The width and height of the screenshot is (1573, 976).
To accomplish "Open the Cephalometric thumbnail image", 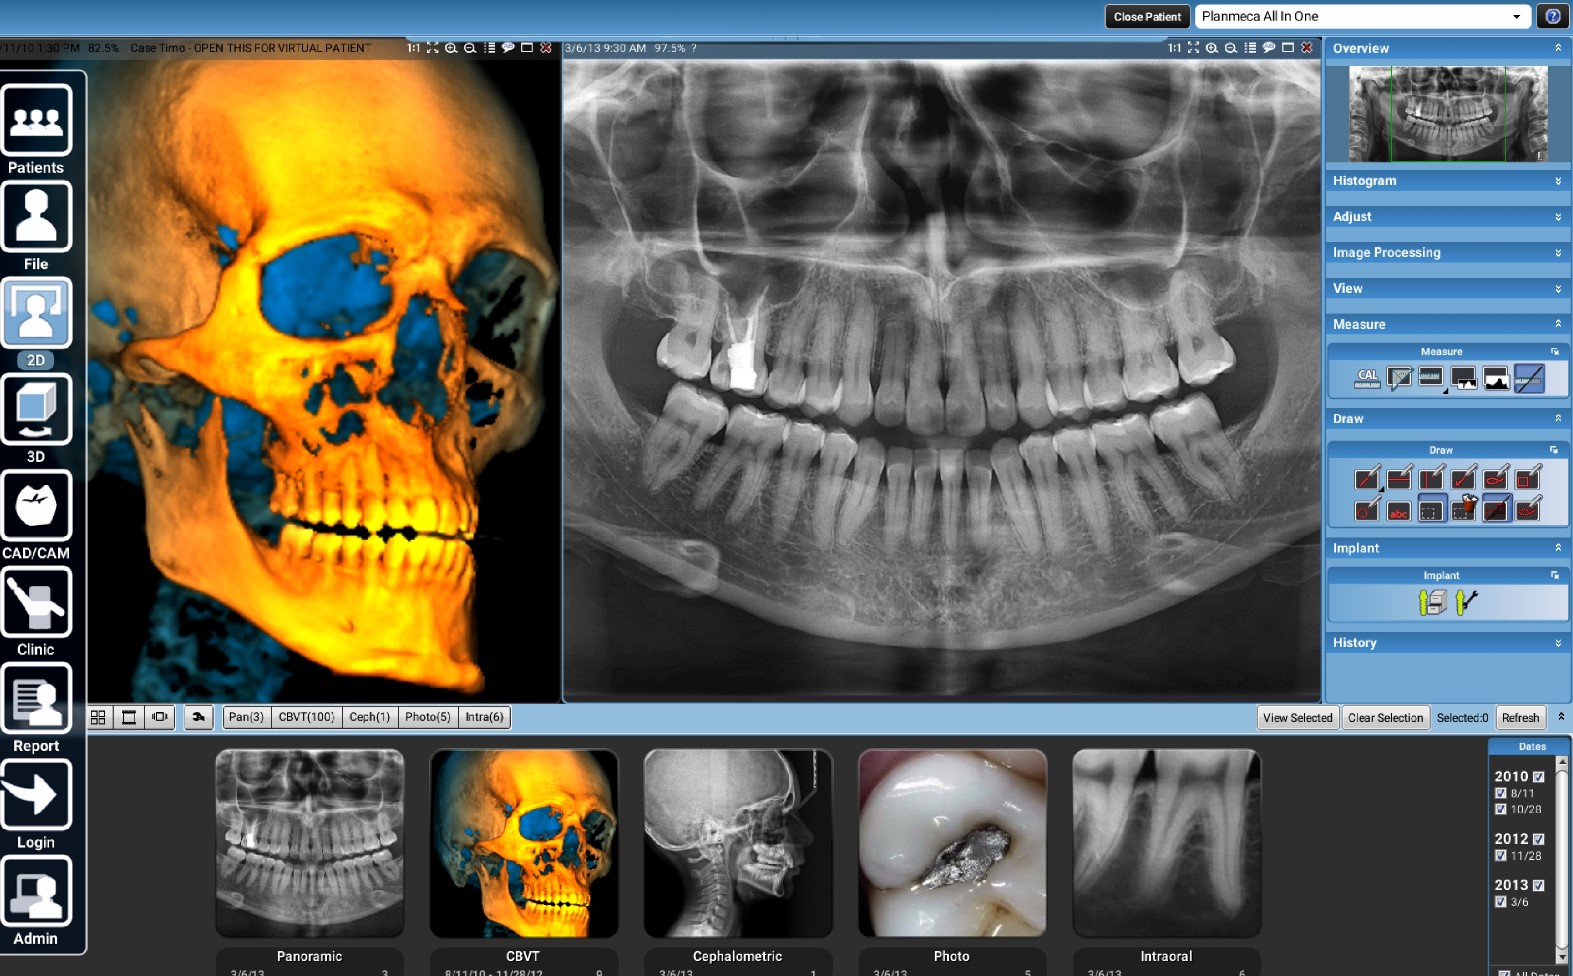I will pos(738,843).
